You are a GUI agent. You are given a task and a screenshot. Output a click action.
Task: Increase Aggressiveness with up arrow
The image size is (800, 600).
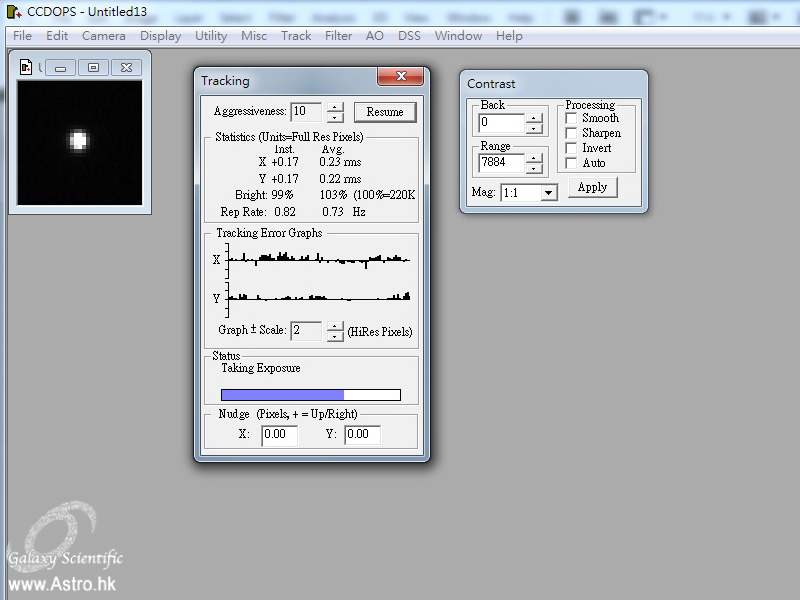335,107
